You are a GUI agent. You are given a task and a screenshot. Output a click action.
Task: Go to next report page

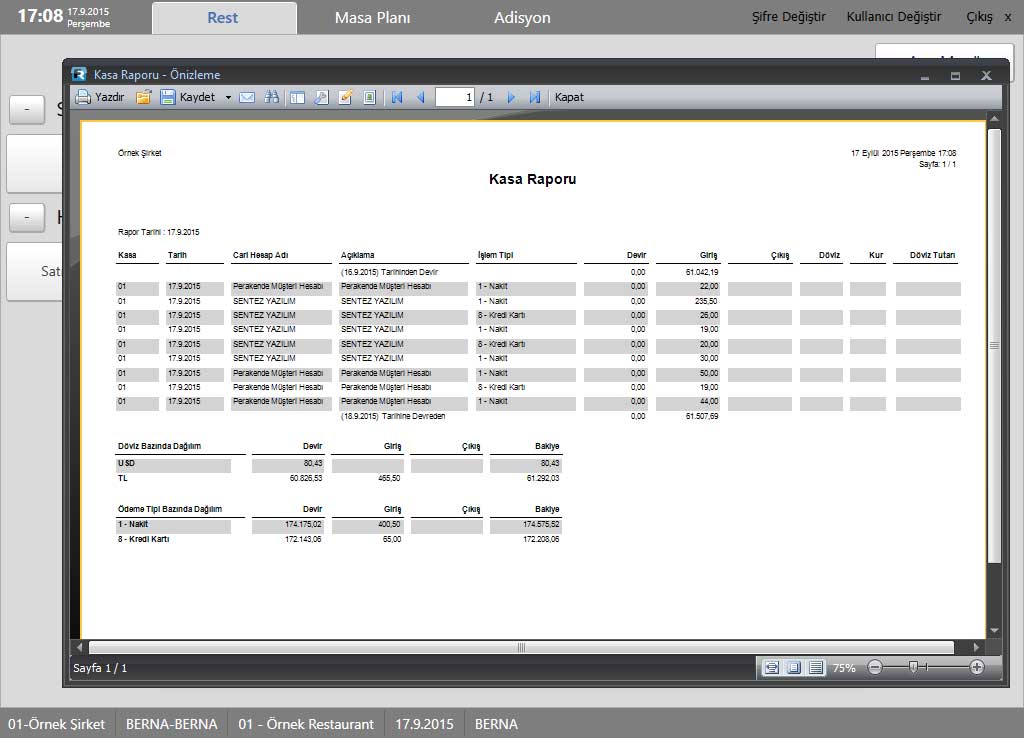pos(511,97)
